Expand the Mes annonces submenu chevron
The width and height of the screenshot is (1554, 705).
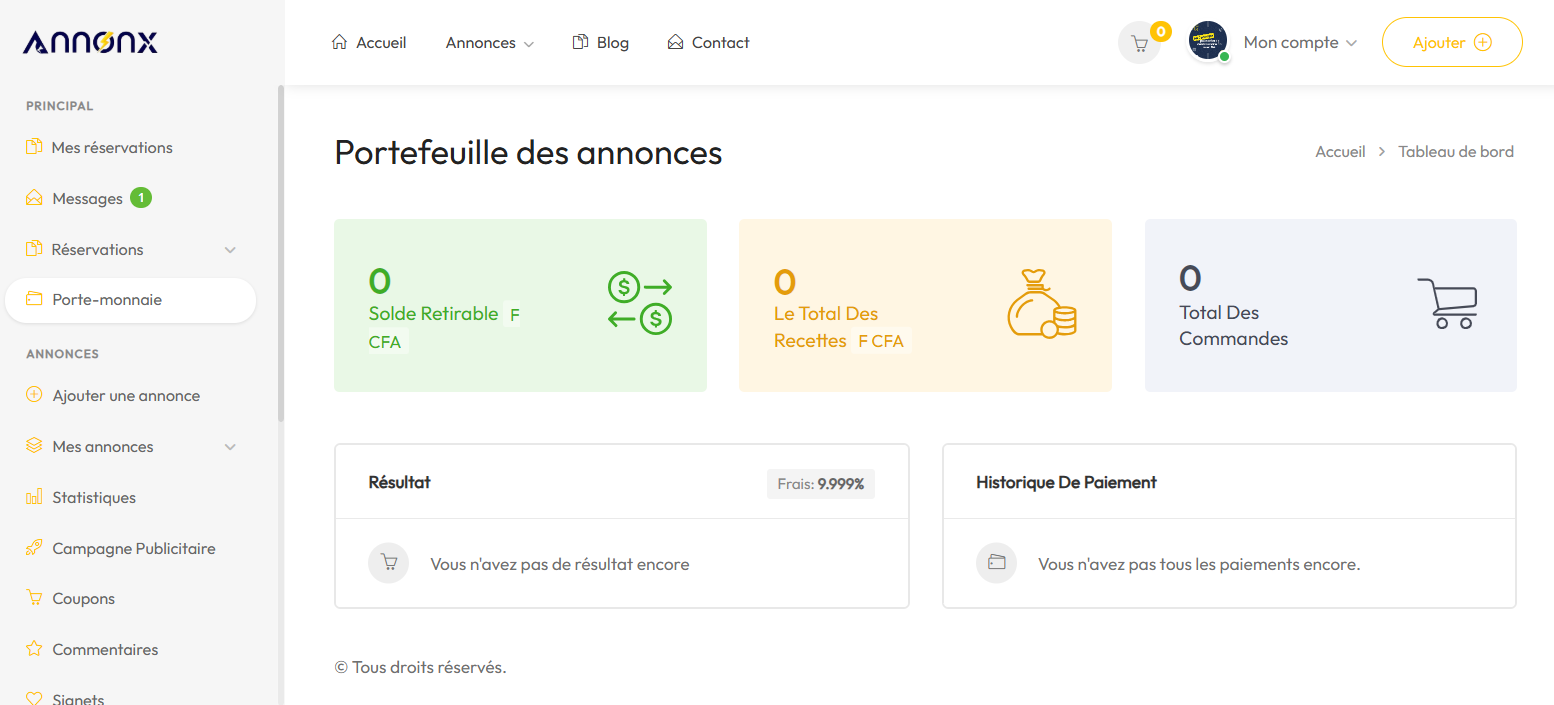click(230, 447)
